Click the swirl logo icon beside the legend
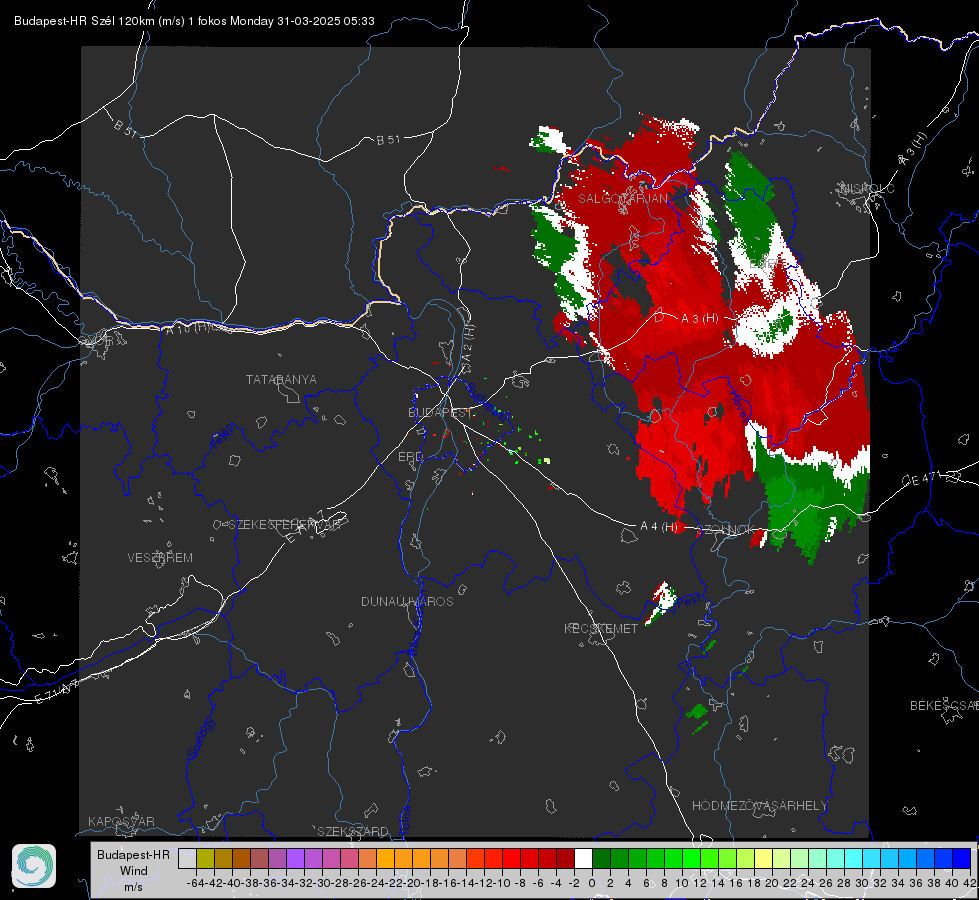This screenshot has height=900, width=979. point(34,866)
